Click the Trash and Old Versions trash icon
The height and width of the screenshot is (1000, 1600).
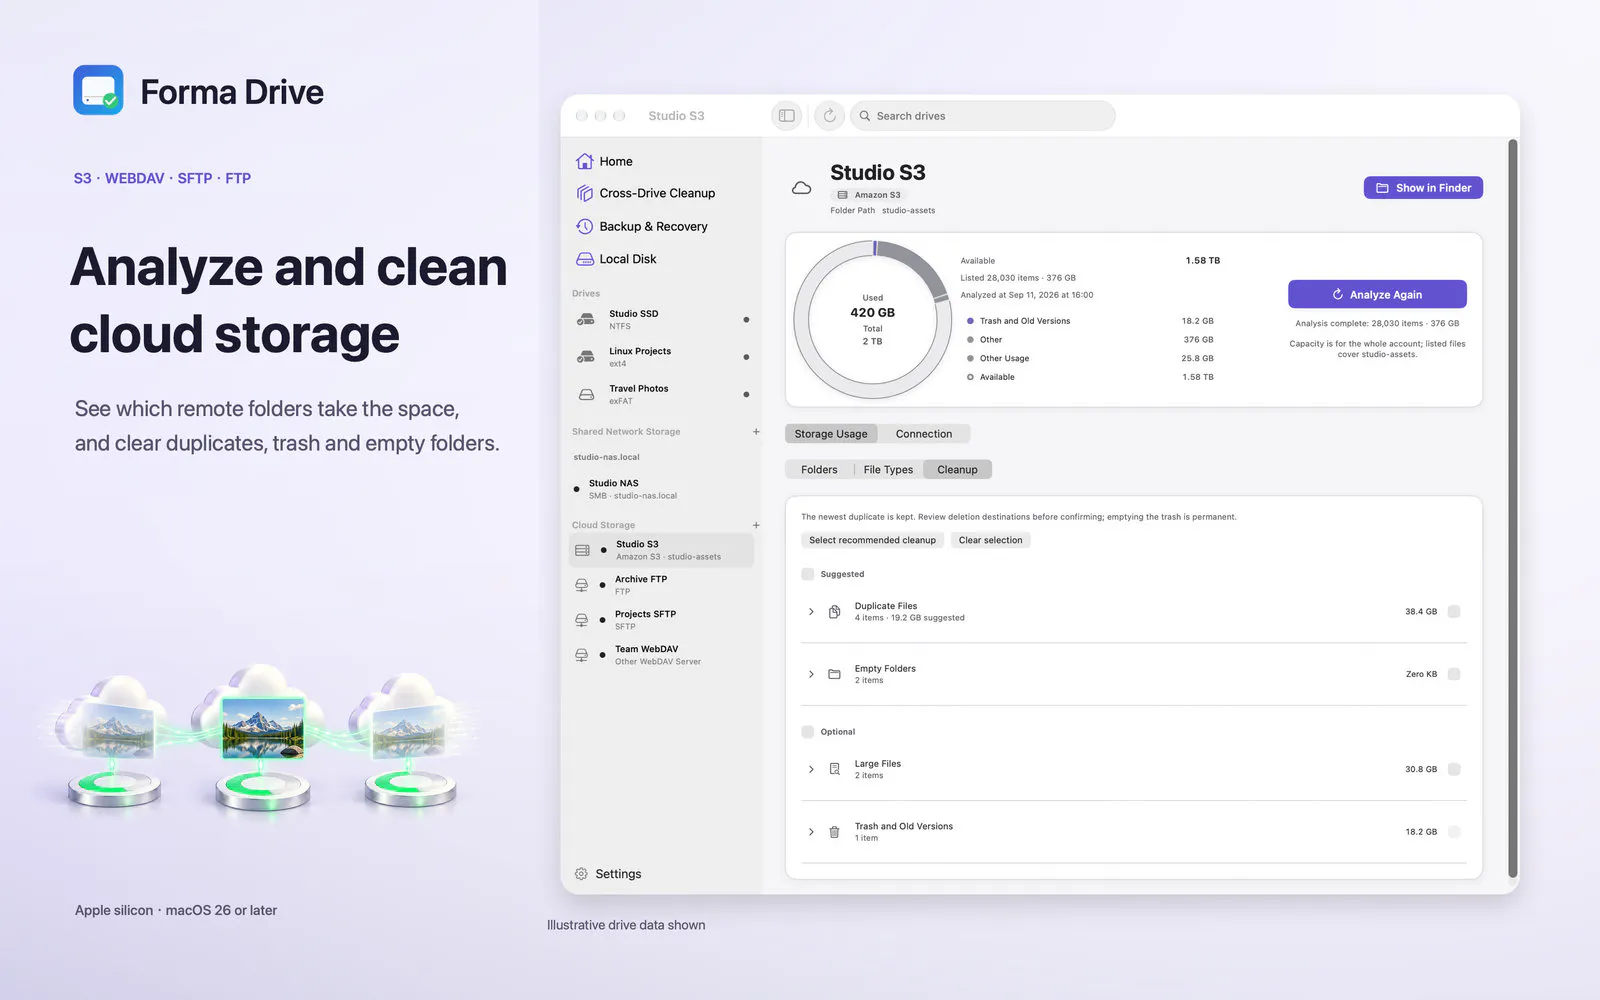(834, 832)
